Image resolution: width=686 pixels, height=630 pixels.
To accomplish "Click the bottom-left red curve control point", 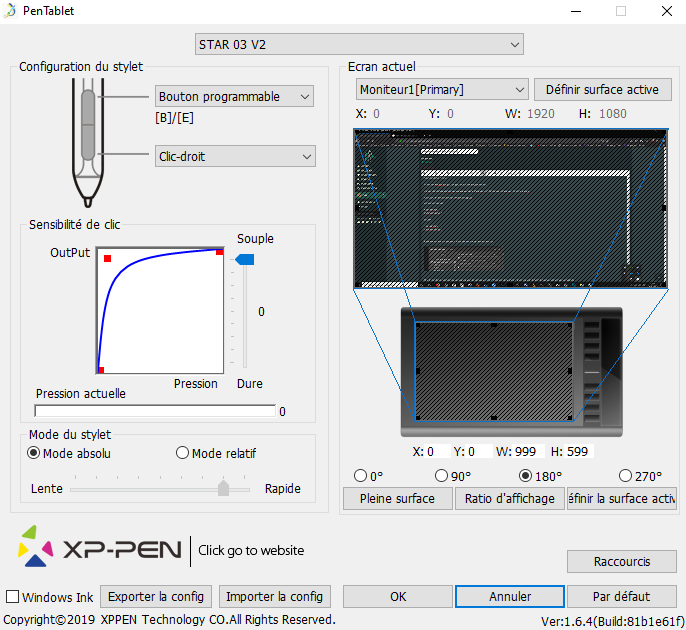I will coord(101,370).
